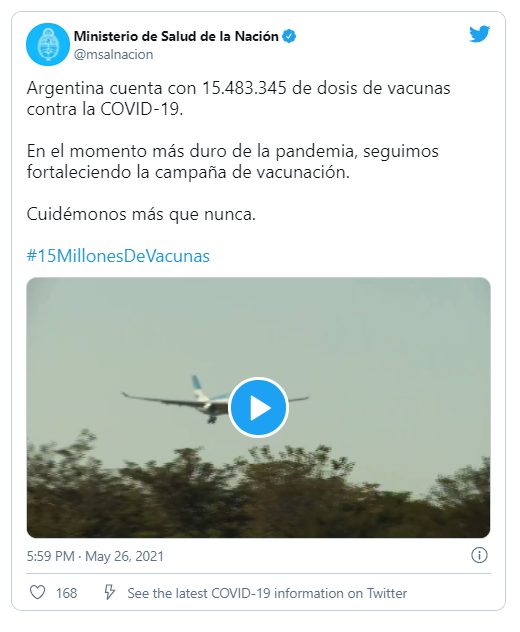Open the #15MillonesDeVacunas hashtag

(118, 256)
